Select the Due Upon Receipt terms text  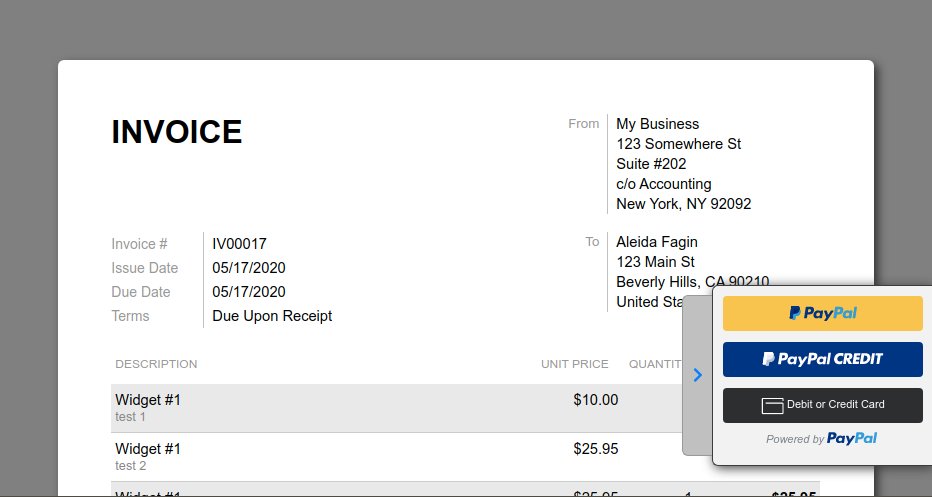(x=272, y=316)
